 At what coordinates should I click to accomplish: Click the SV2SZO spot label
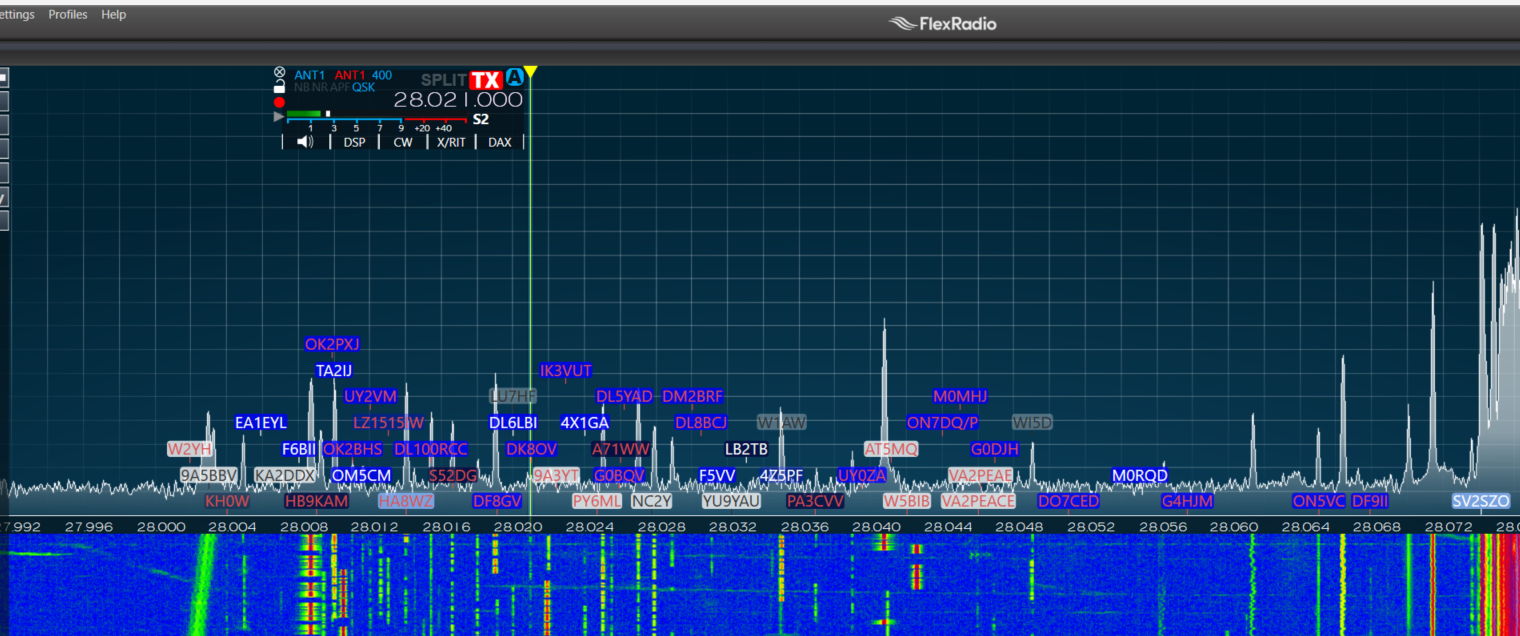click(1480, 501)
